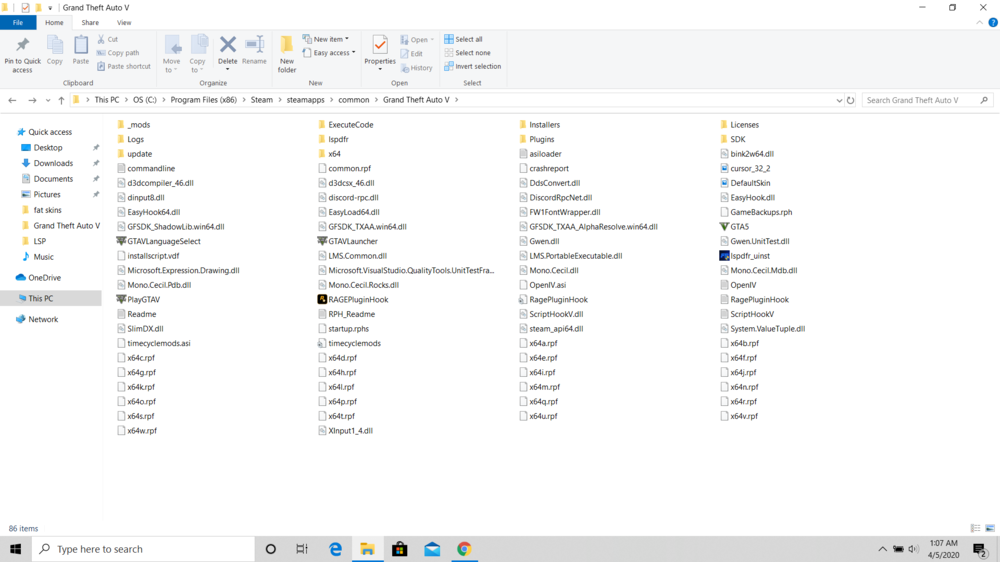Image resolution: width=1000 pixels, height=562 pixels.
Task: Switch to the View ribbon tab
Action: click(124, 22)
